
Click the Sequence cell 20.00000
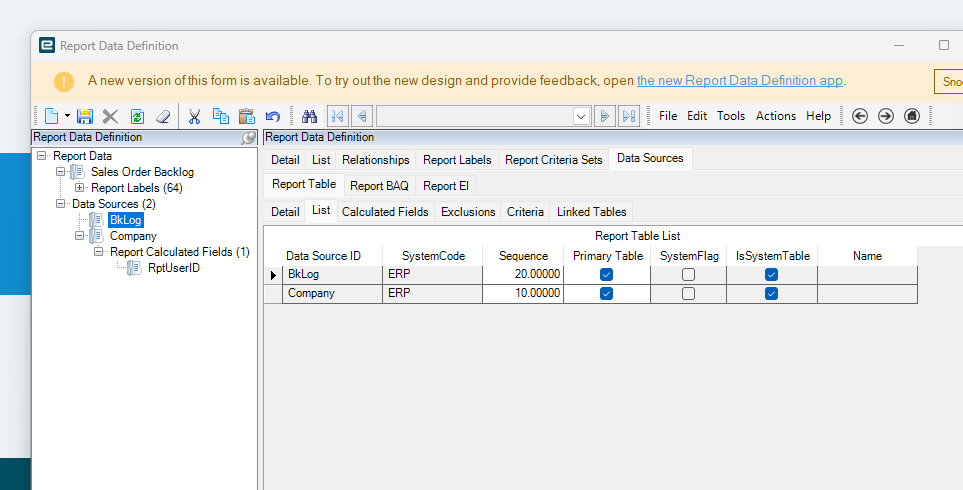tap(523, 274)
